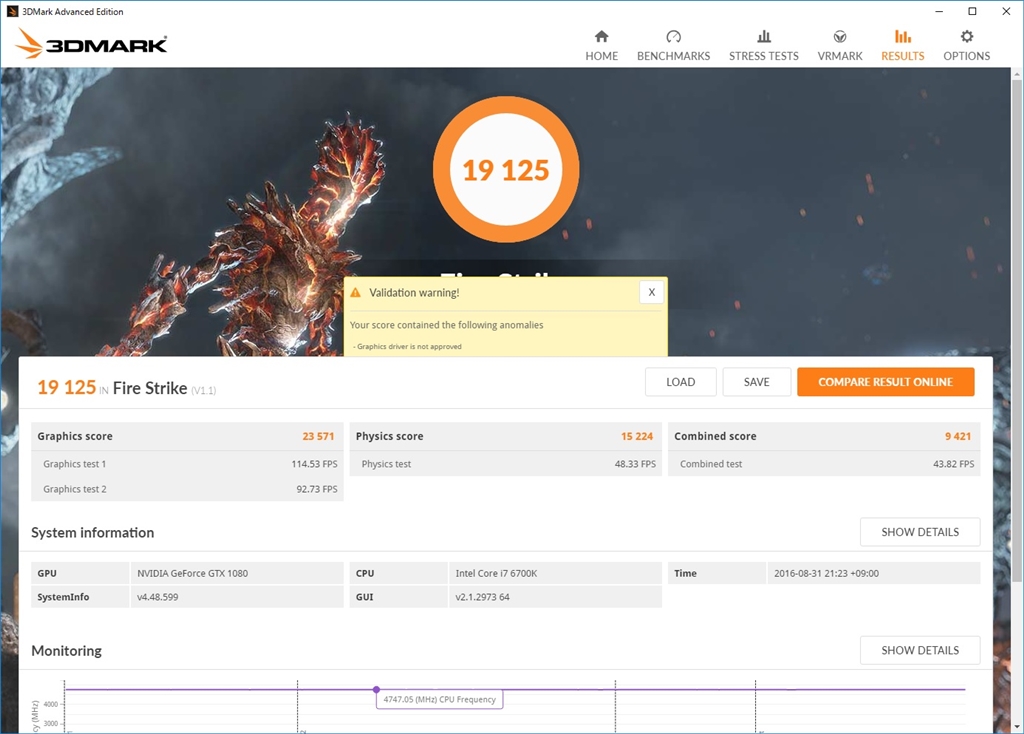Click the GUI version v2.1.2973 64
This screenshot has width=1024, height=734.
483,597
